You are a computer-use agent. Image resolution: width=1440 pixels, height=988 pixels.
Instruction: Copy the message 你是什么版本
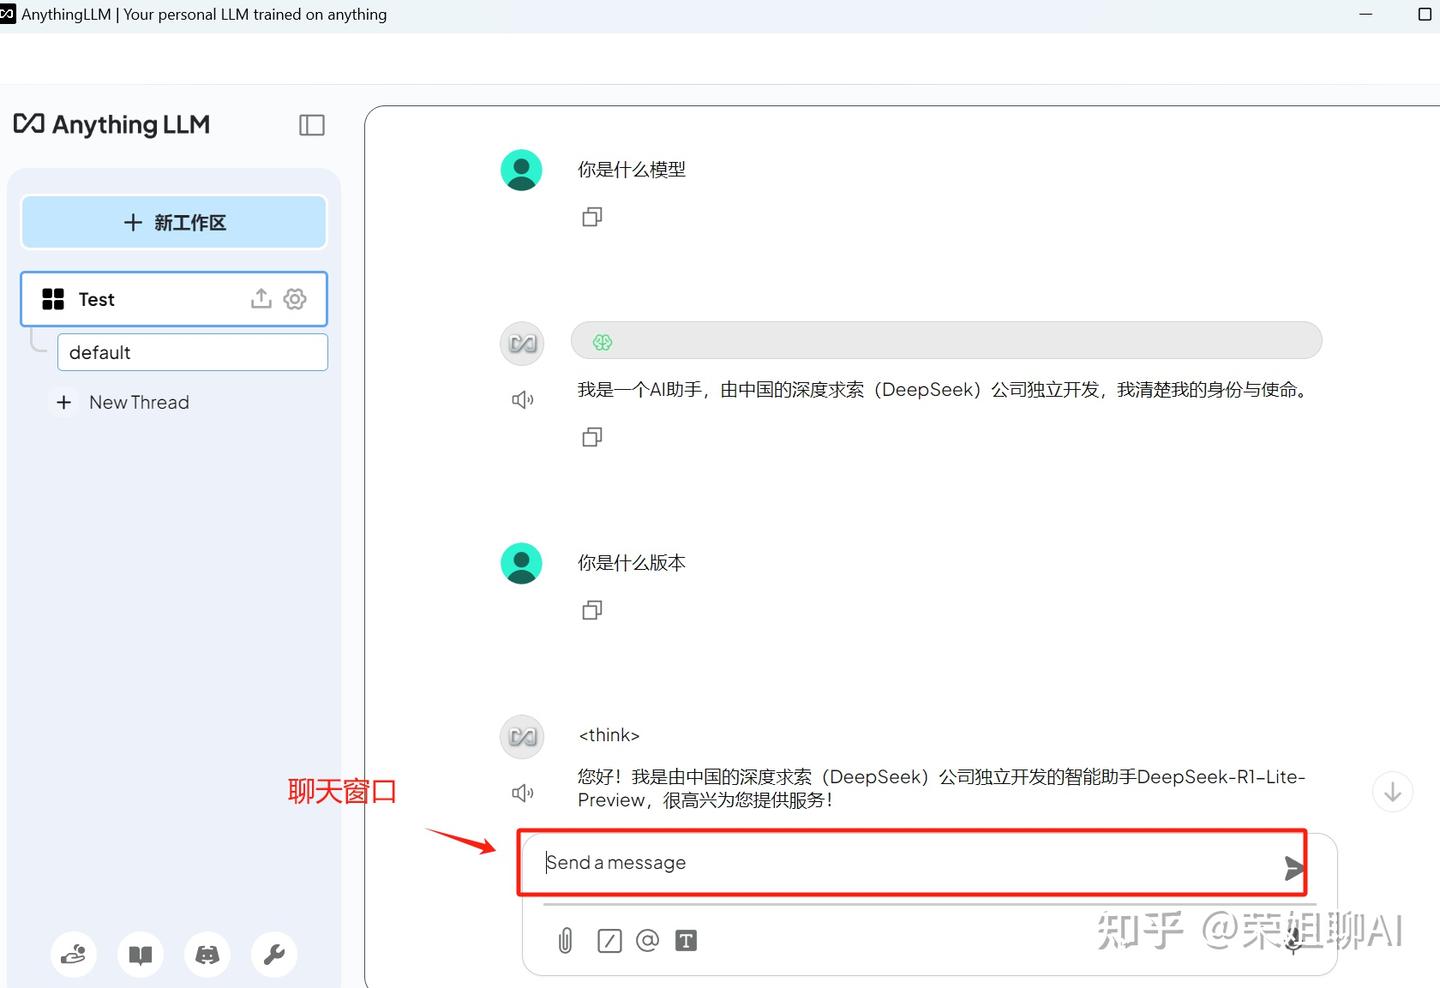(x=592, y=610)
